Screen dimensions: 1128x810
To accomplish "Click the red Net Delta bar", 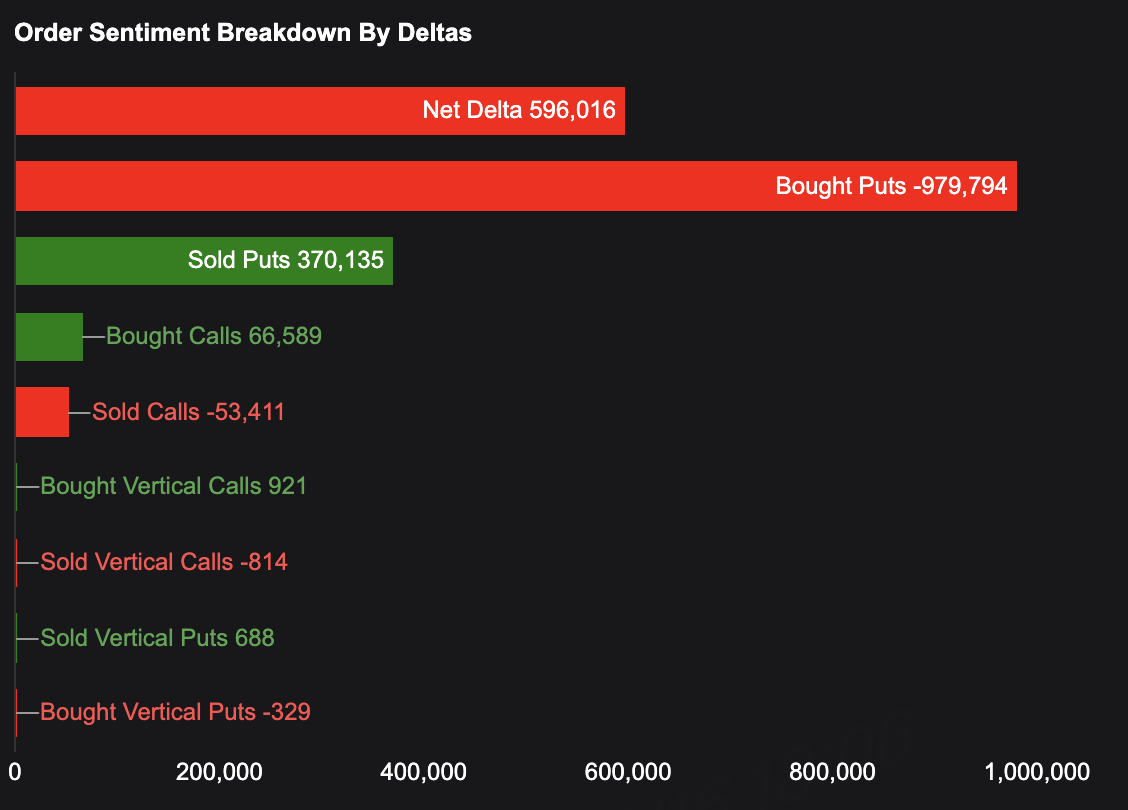I will coord(220,111).
